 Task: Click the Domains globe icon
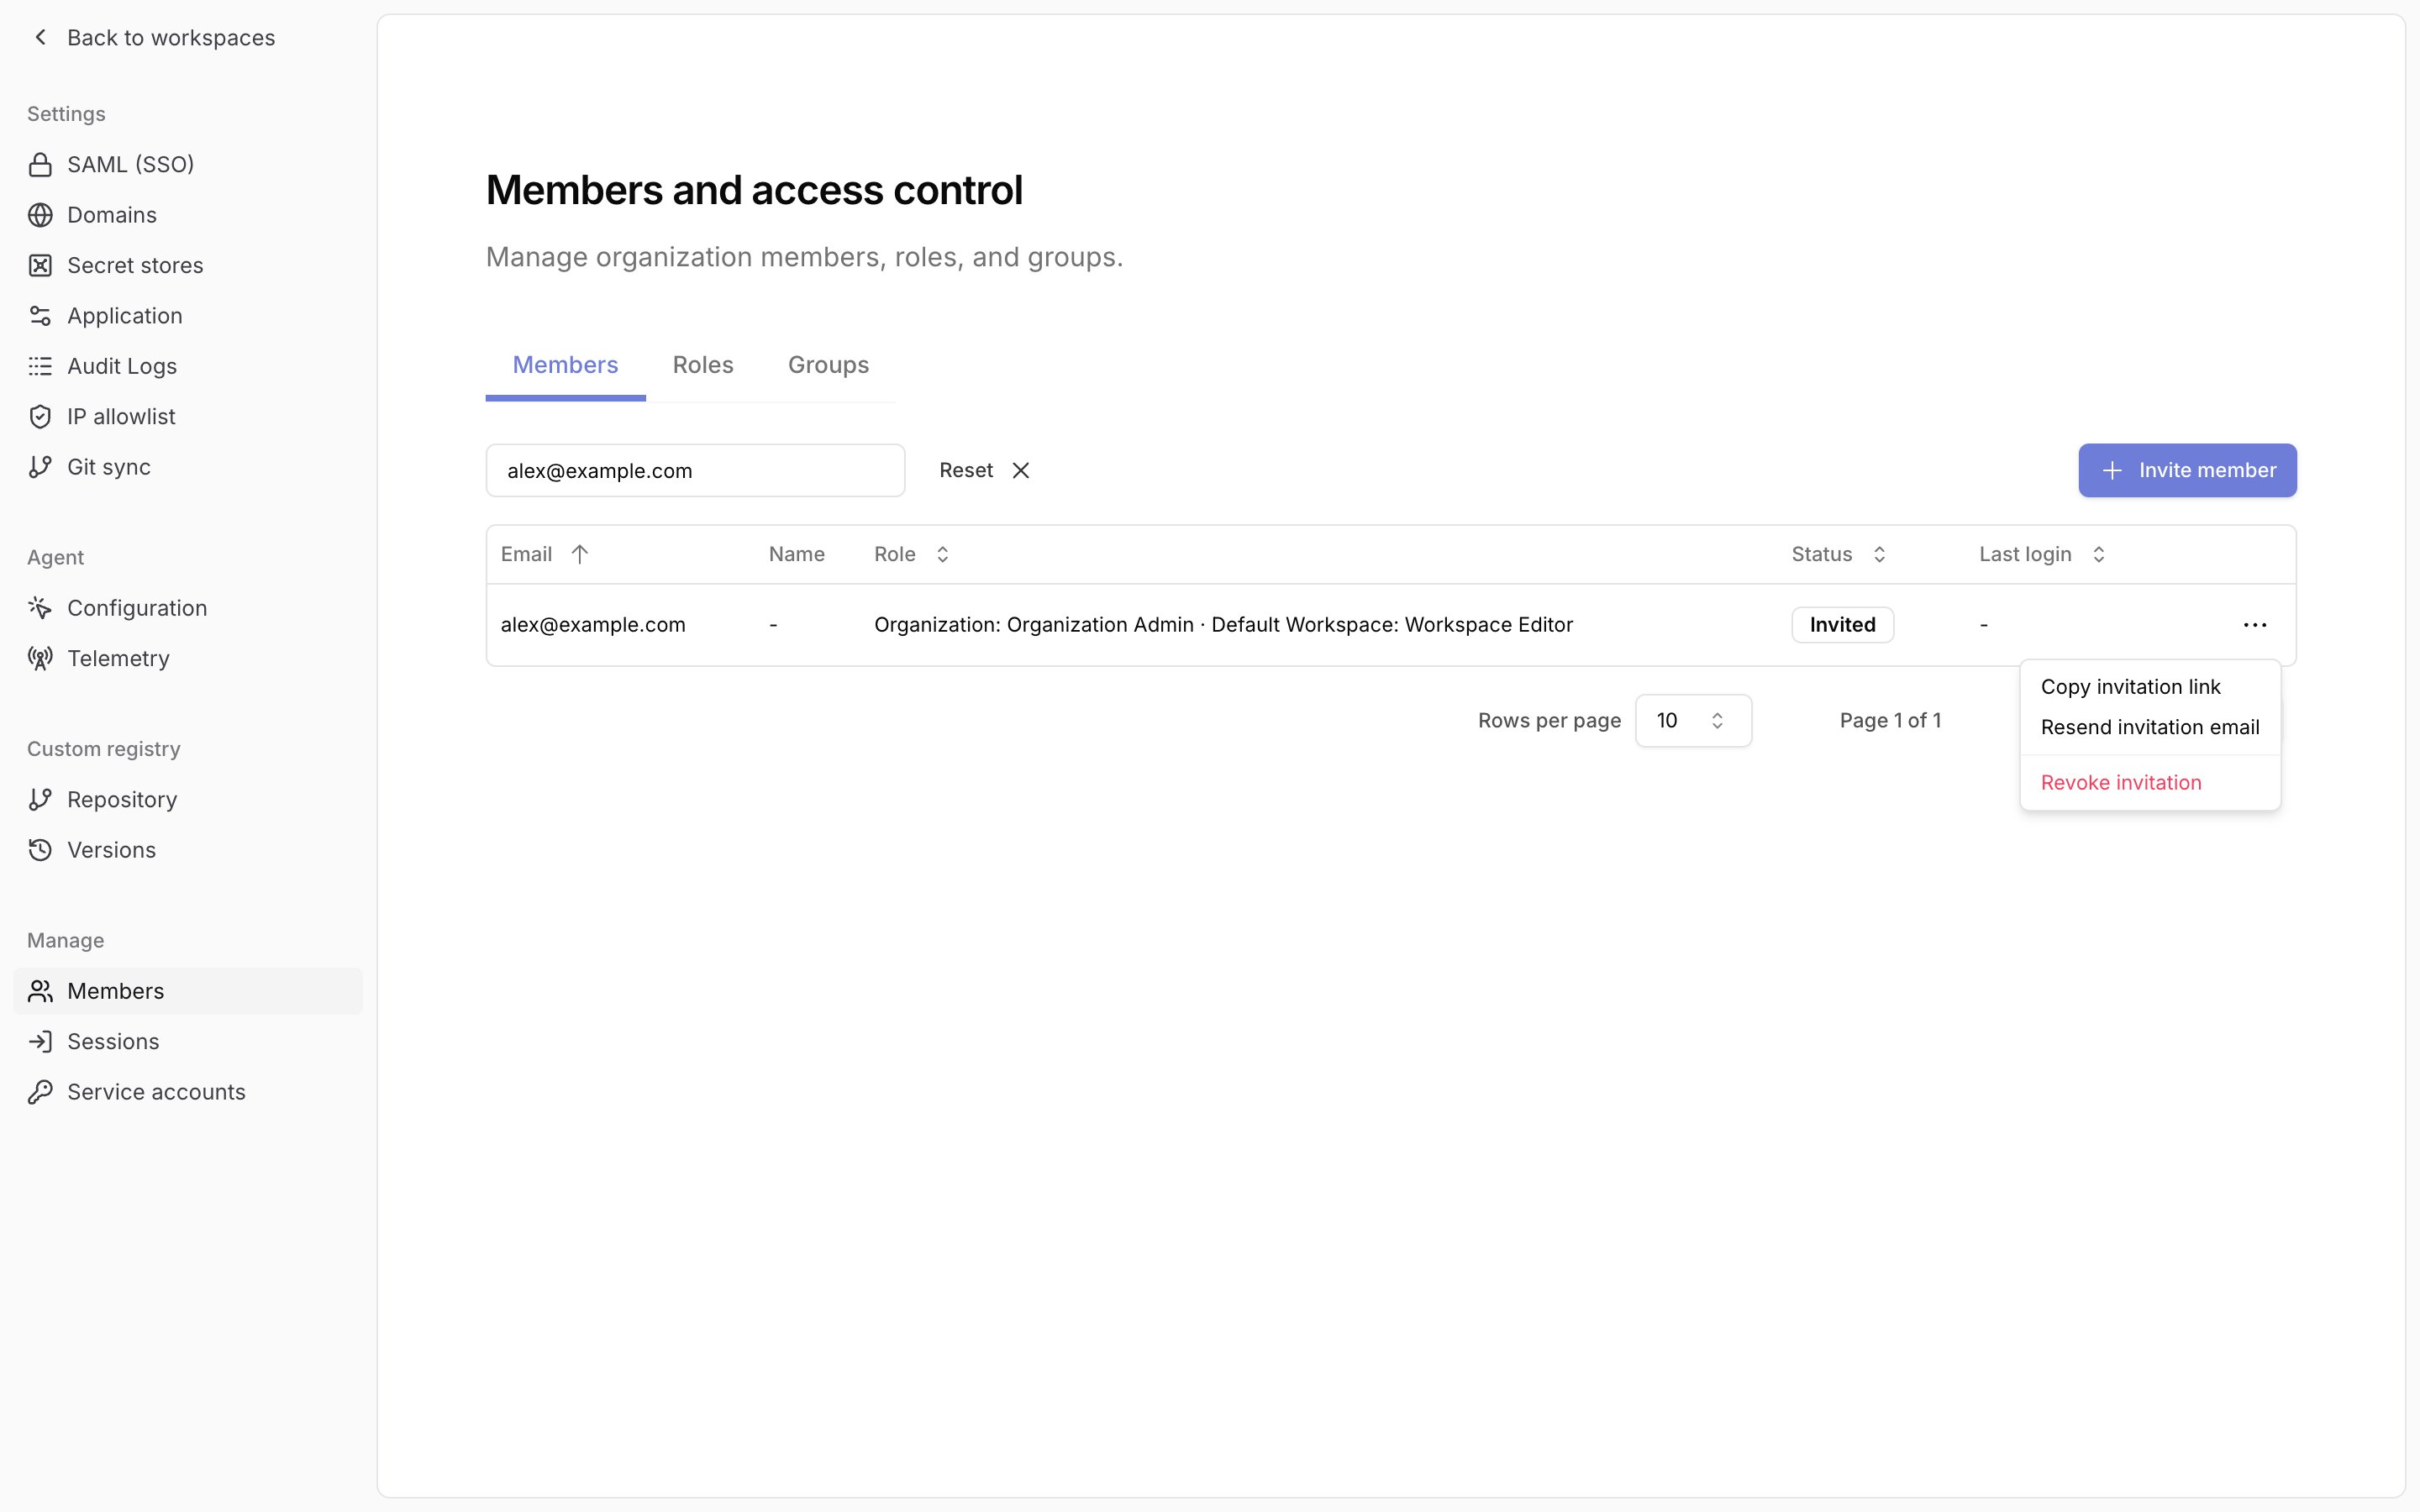(x=40, y=215)
